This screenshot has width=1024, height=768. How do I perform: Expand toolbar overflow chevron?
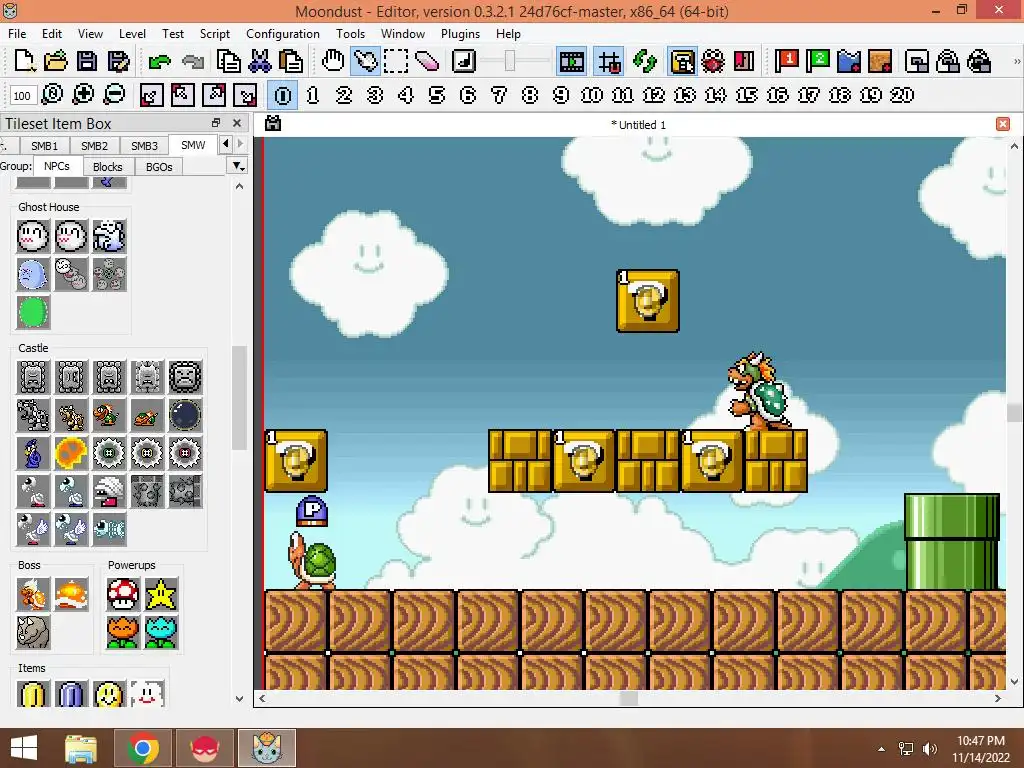click(1017, 61)
